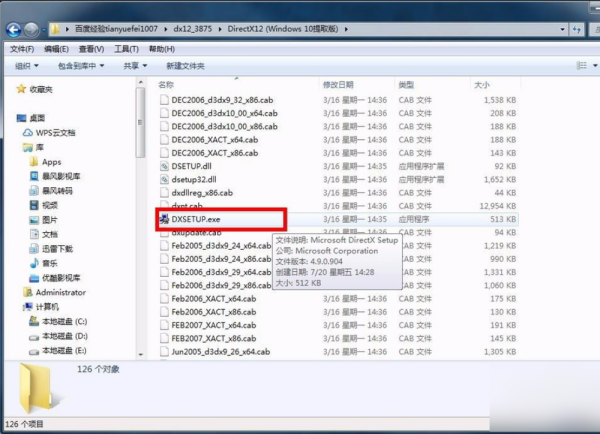Click the Back navigation arrow button
The width and height of the screenshot is (600, 434).
14,29
